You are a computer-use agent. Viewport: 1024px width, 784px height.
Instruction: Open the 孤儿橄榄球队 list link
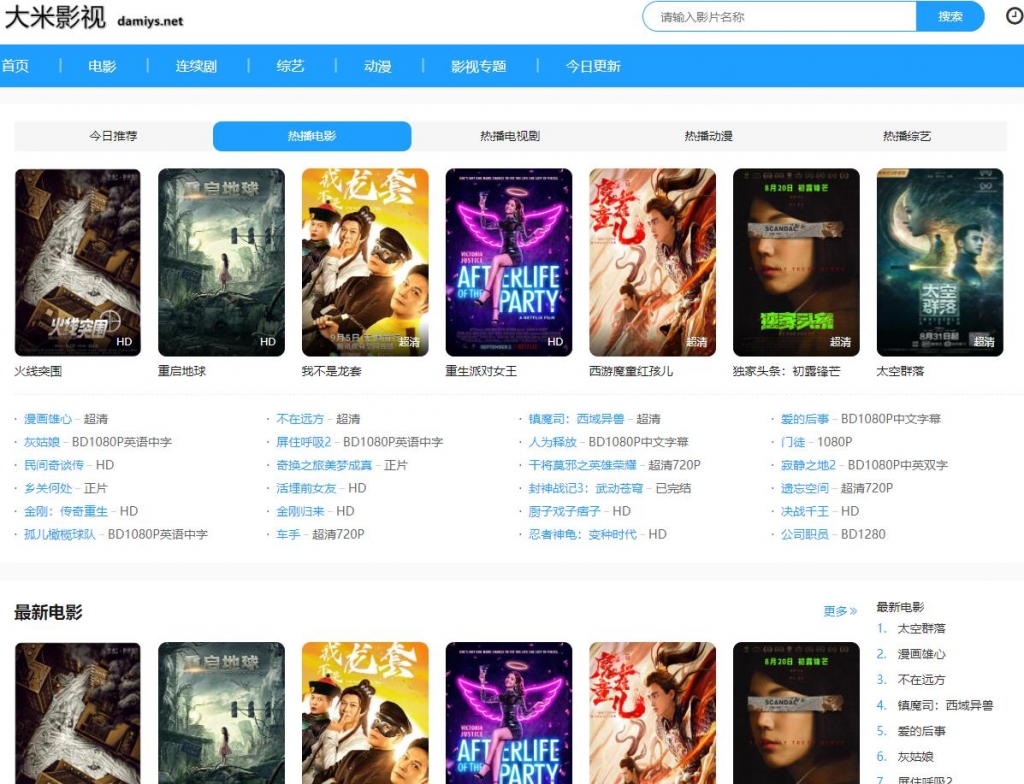(x=60, y=534)
